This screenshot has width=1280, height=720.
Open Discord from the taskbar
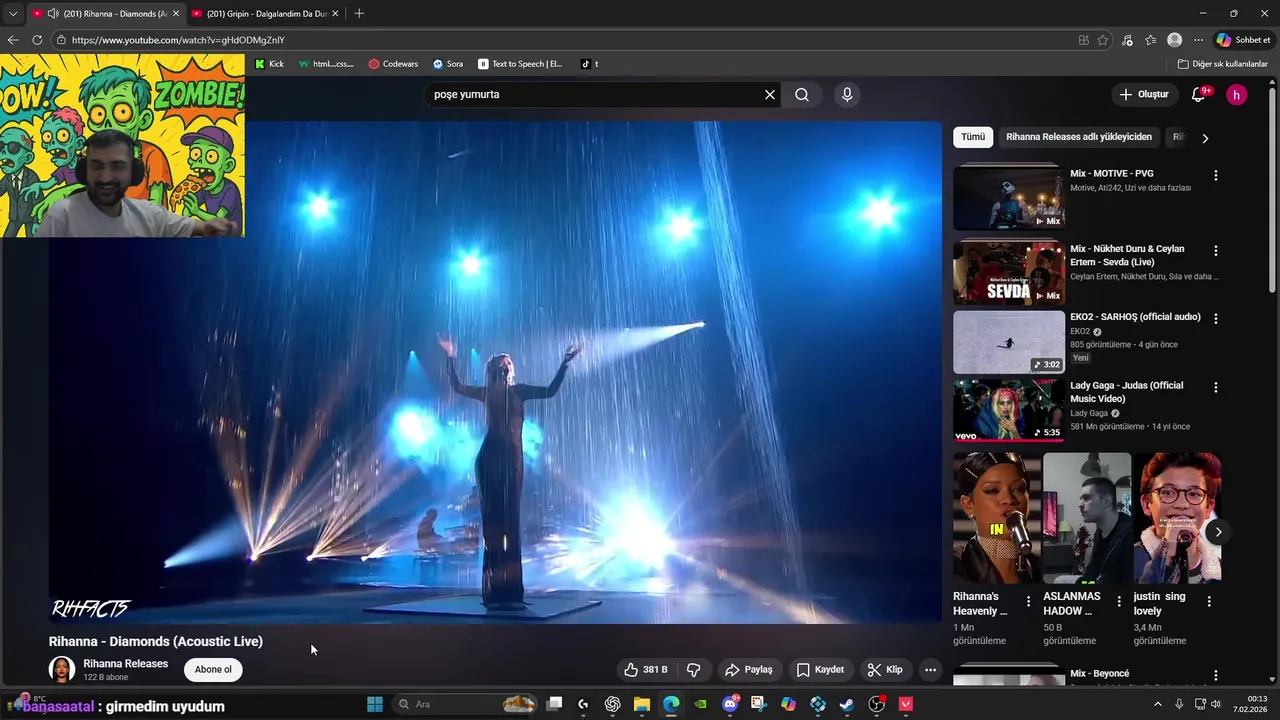[x=730, y=704]
